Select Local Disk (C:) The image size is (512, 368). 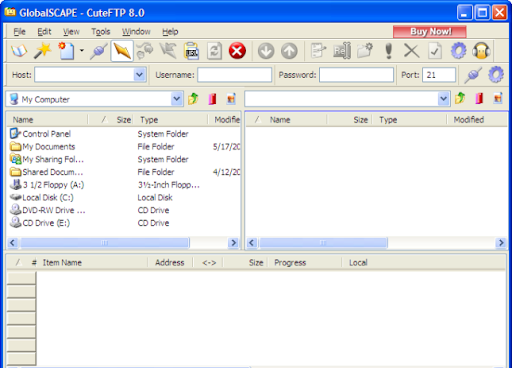(41, 197)
